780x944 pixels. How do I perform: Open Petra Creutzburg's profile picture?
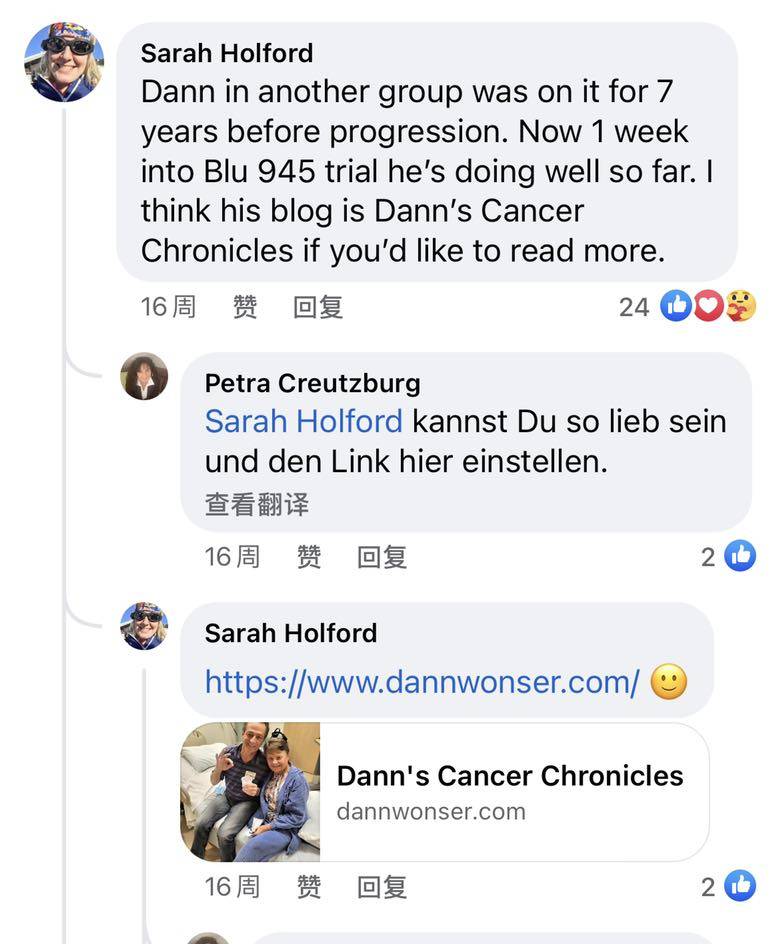point(144,377)
